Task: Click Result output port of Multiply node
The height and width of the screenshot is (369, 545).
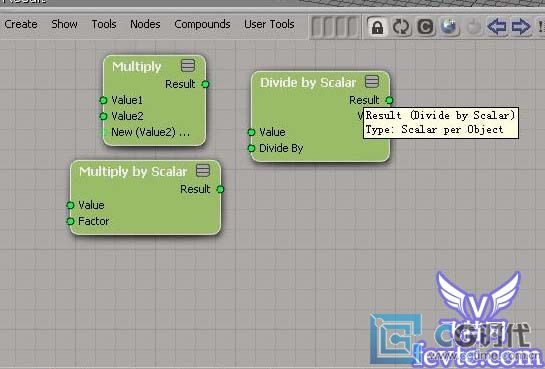Action: 205,84
